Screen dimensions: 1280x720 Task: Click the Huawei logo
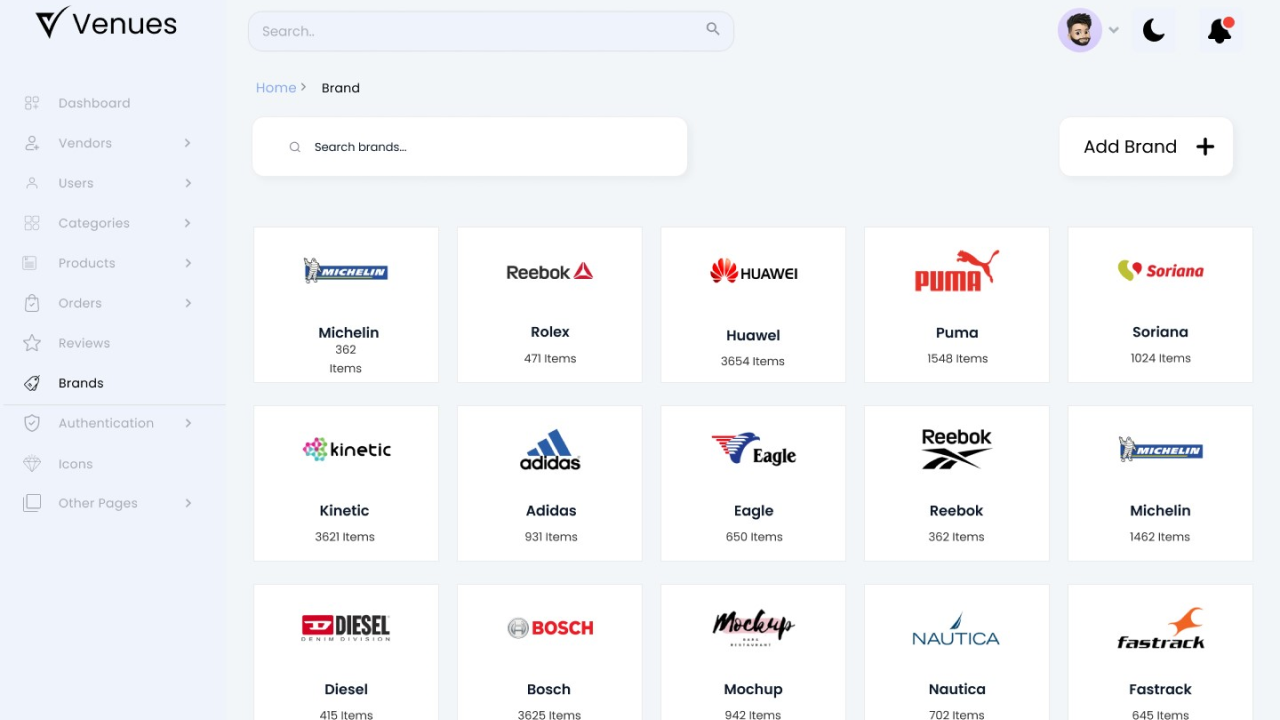pos(753,271)
